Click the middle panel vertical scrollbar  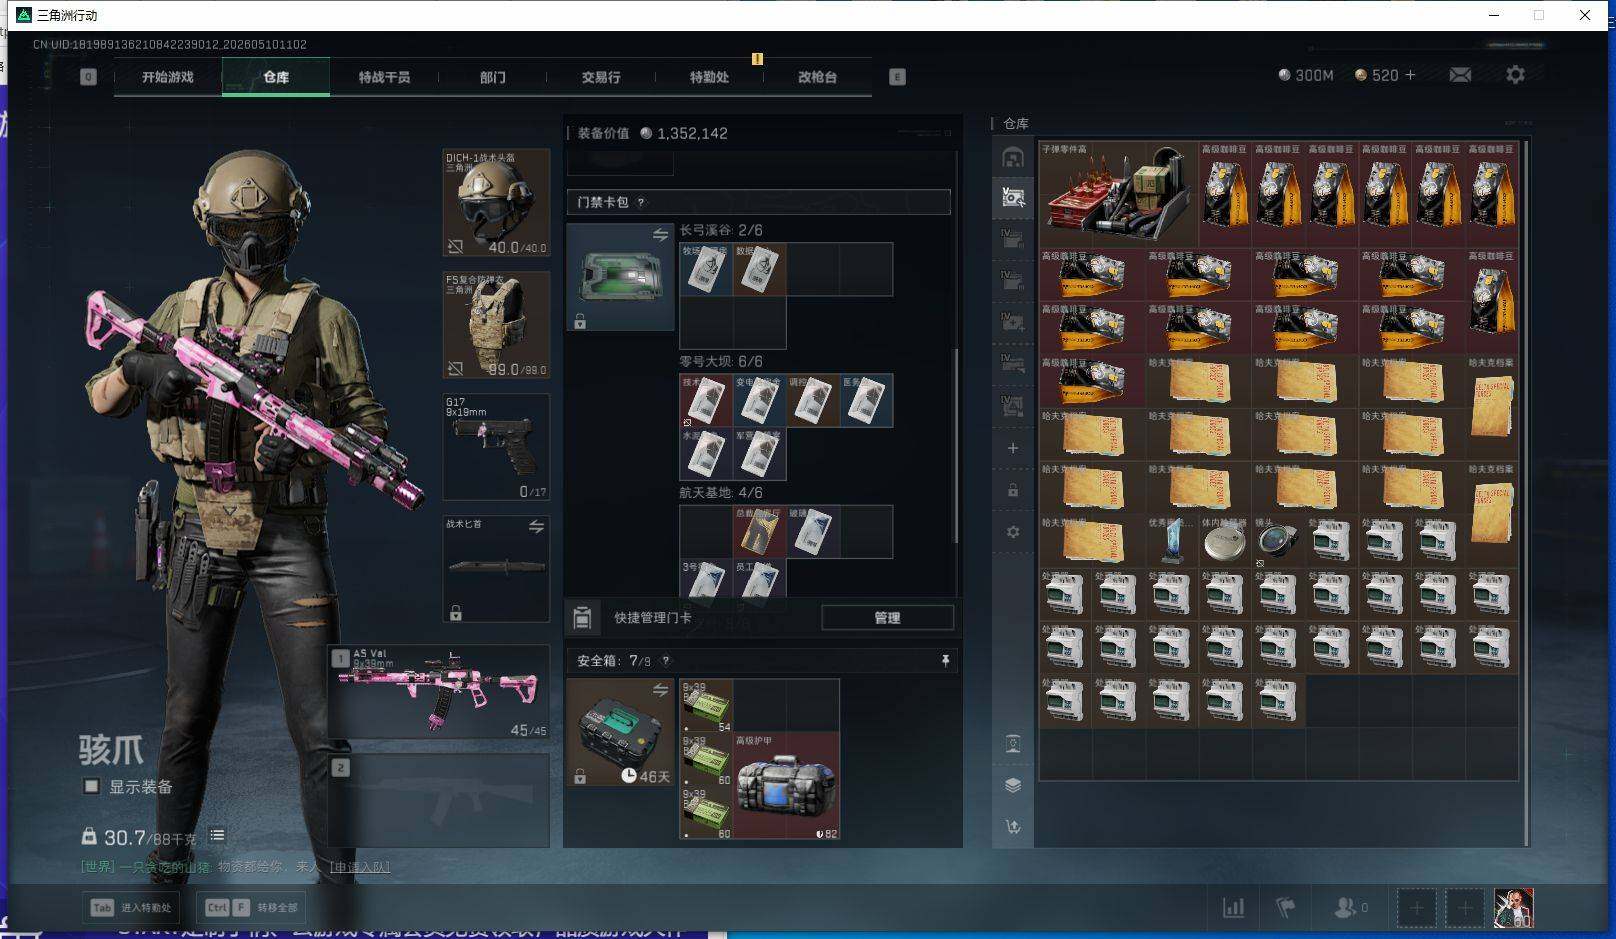(956, 445)
